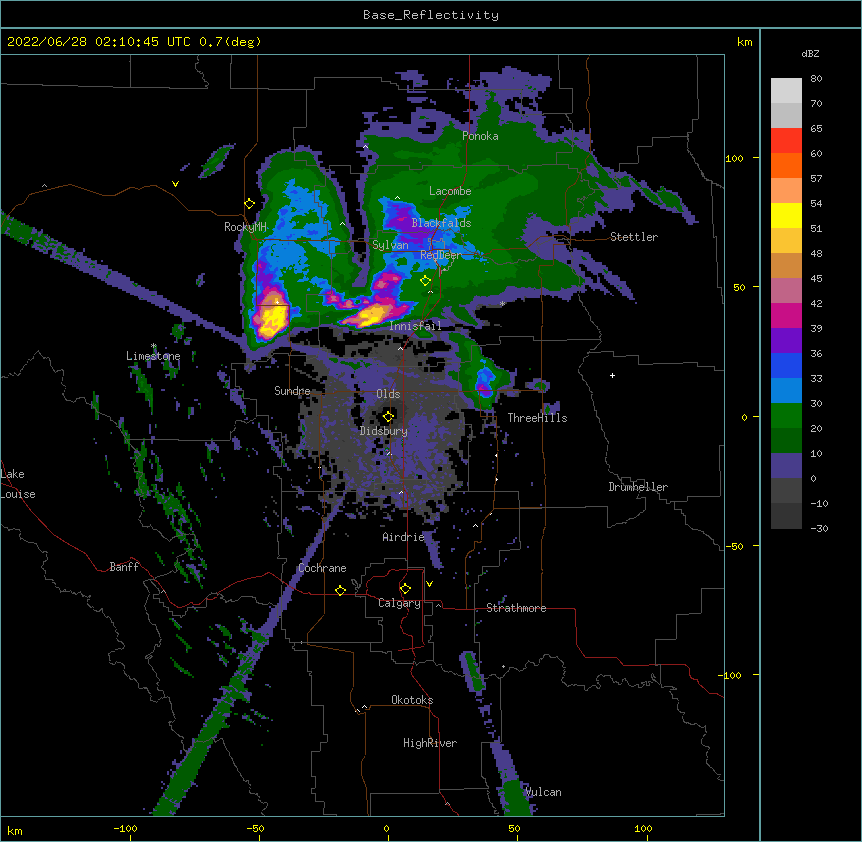
Task: Select the bright yellow 51-54 dBZ legend swatch
Action: pyautogui.click(x=786, y=215)
